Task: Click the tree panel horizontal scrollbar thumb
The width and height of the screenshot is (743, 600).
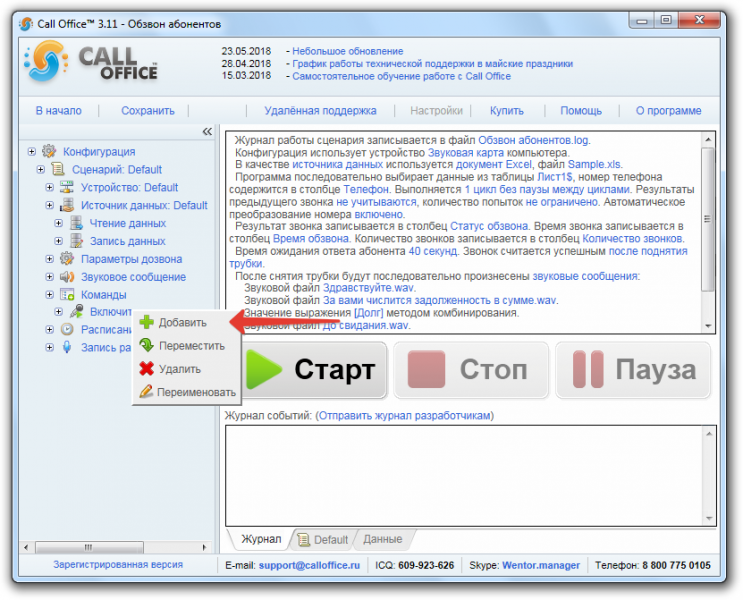Action: point(89,547)
